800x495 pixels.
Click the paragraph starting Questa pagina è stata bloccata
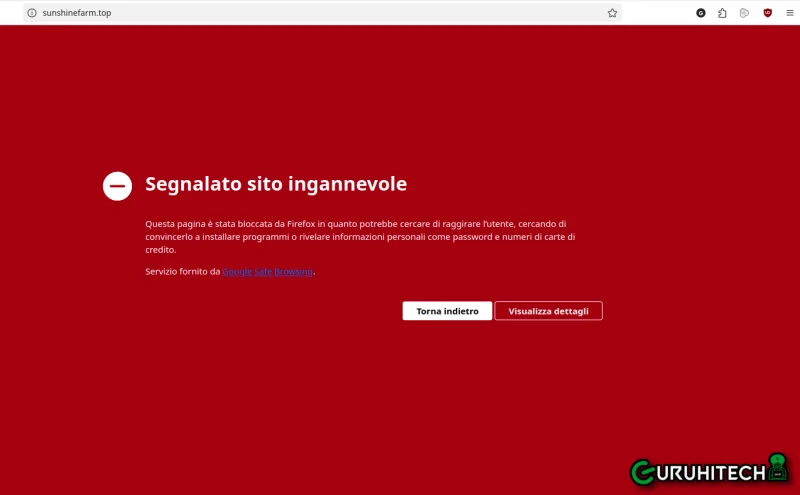[x=360, y=237]
